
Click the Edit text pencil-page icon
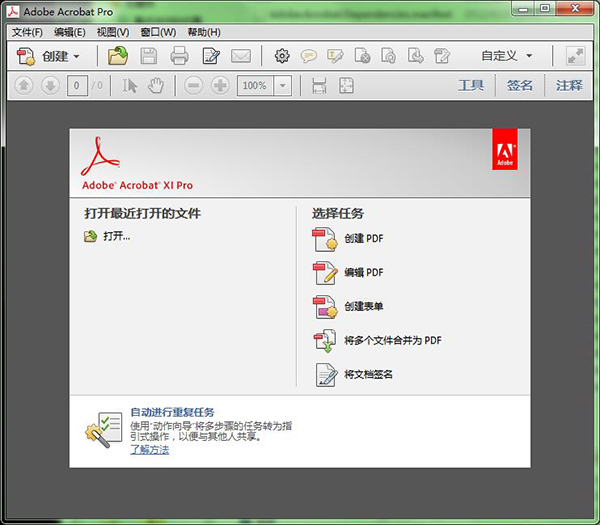click(211, 56)
